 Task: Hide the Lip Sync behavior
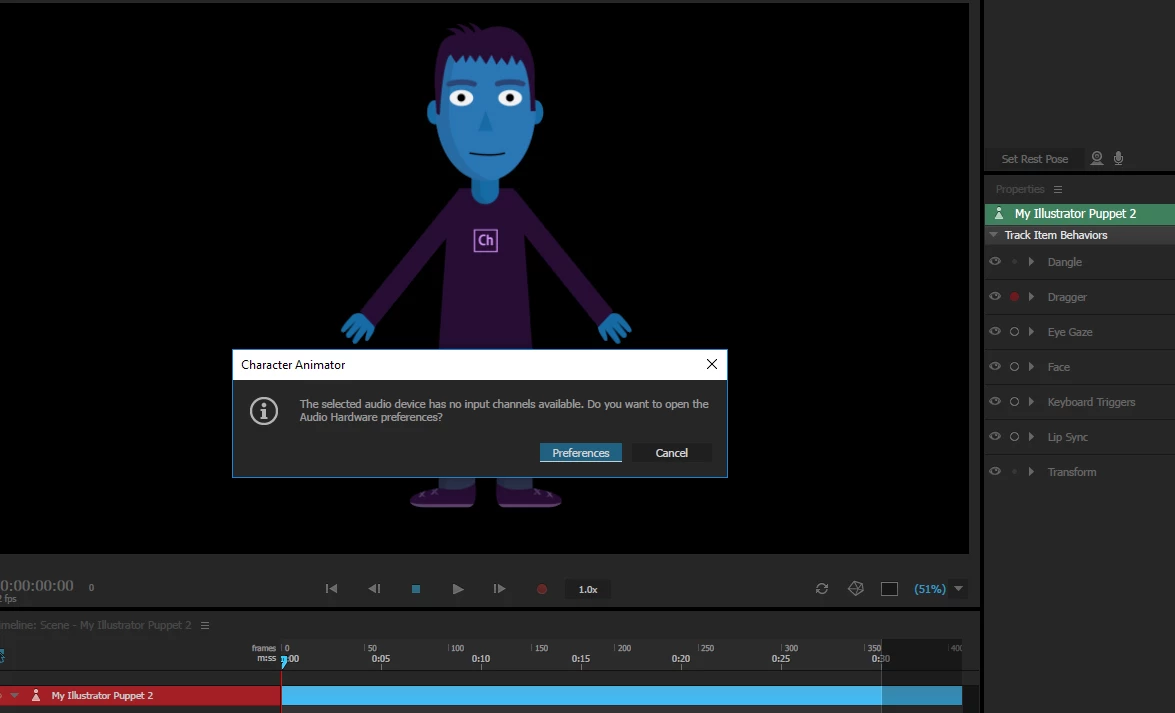pyautogui.click(x=995, y=436)
